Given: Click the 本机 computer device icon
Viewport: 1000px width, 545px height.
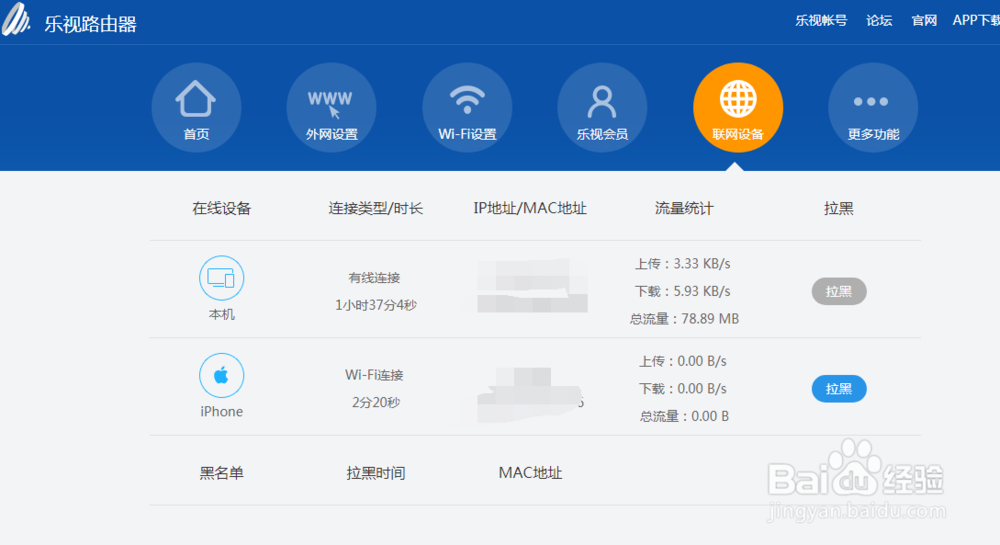Looking at the screenshot, I should coord(221,278).
